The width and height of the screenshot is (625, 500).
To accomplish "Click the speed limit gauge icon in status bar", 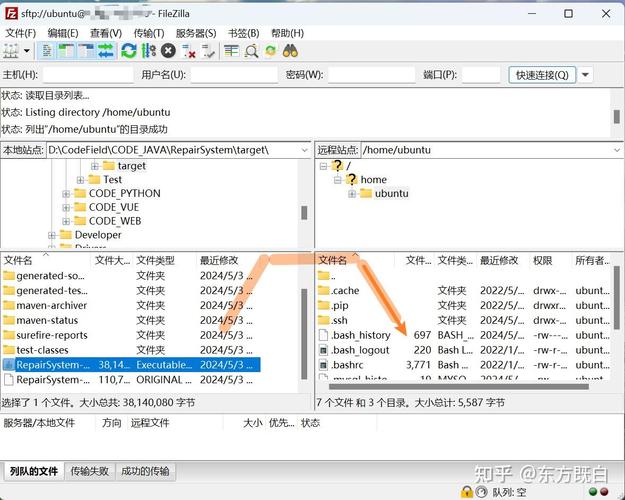I will click(x=482, y=492).
